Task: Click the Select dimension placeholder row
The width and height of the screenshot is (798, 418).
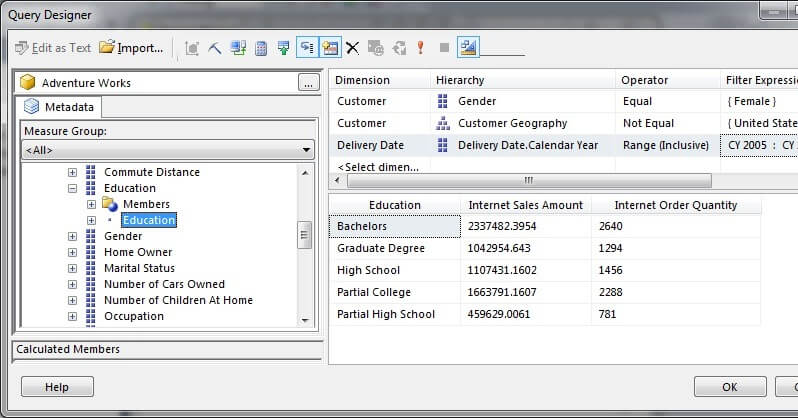Action: tap(378, 167)
